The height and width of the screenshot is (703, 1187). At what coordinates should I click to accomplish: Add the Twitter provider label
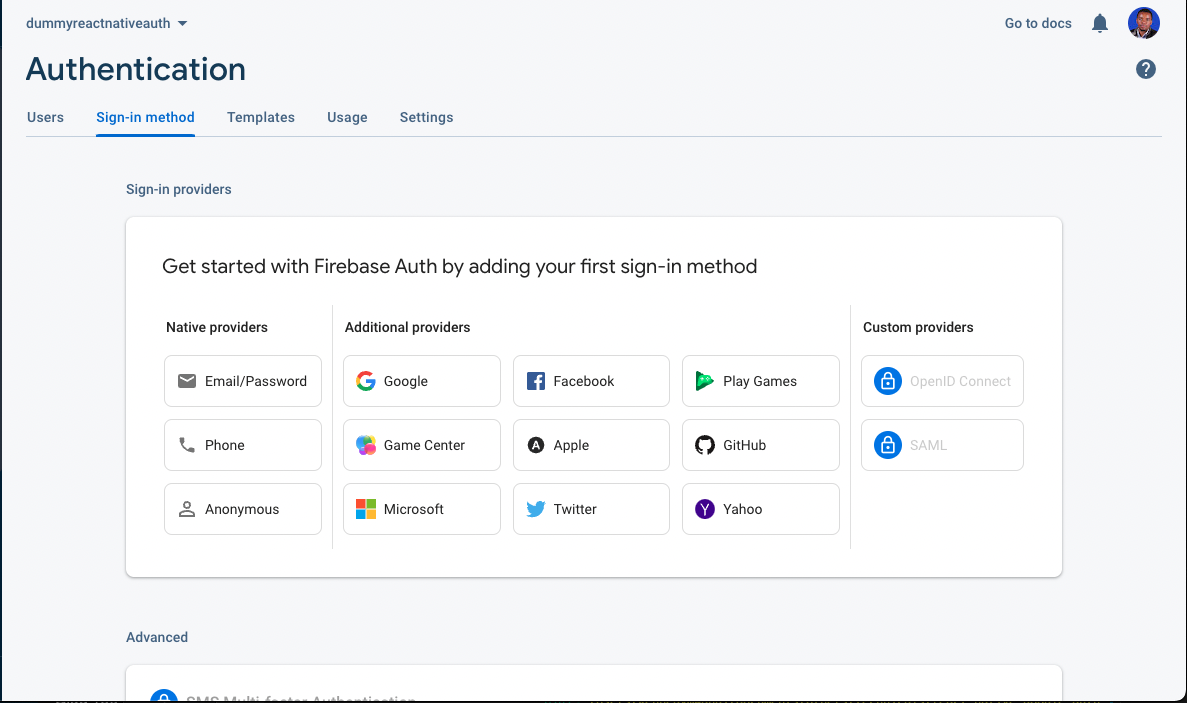tap(575, 509)
